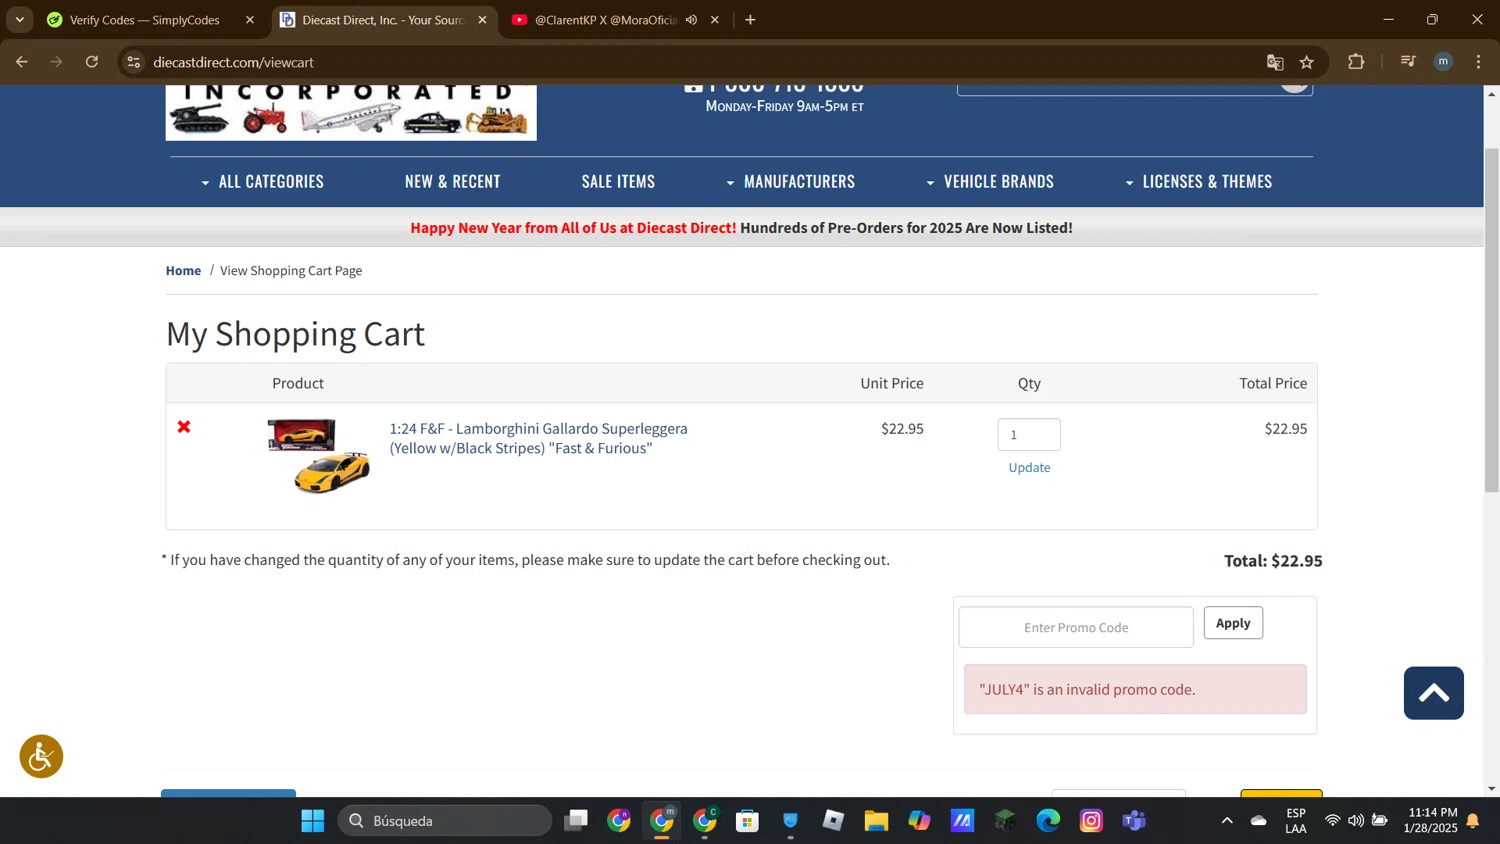This screenshot has height=844, width=1500.
Task: Focus the quantity input field
Action: coord(1029,434)
